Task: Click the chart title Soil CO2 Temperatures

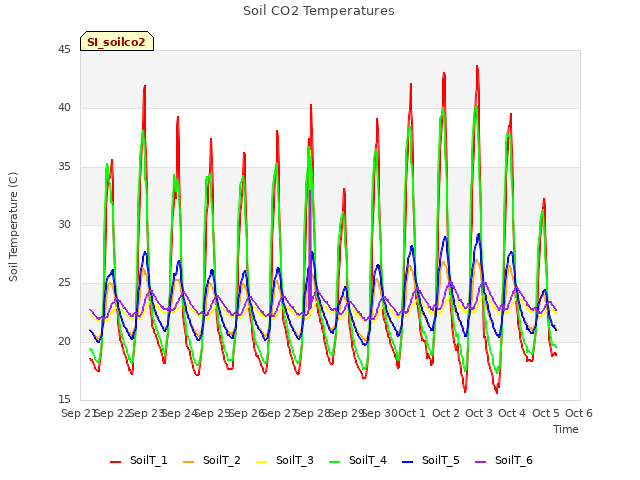Action: [x=319, y=11]
